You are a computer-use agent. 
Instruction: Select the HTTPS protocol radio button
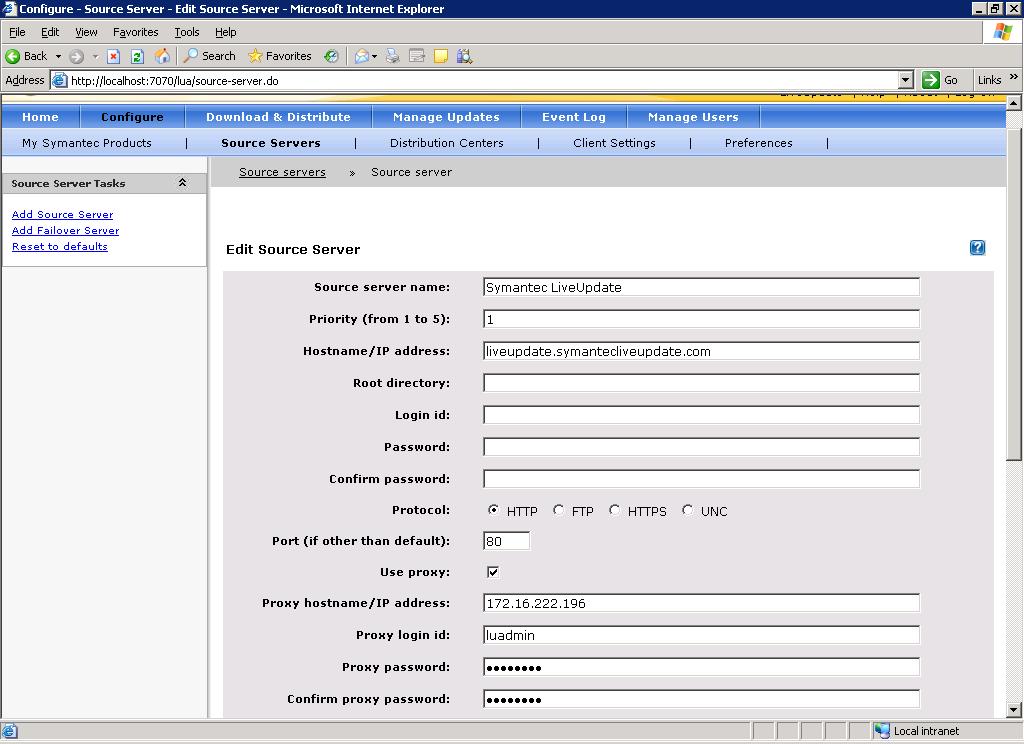pyautogui.click(x=615, y=509)
